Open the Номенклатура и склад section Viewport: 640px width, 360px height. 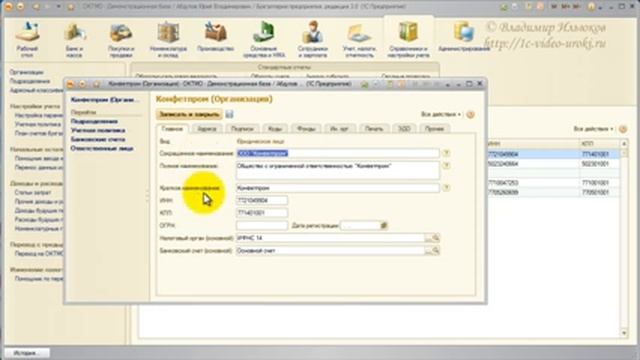(x=168, y=40)
